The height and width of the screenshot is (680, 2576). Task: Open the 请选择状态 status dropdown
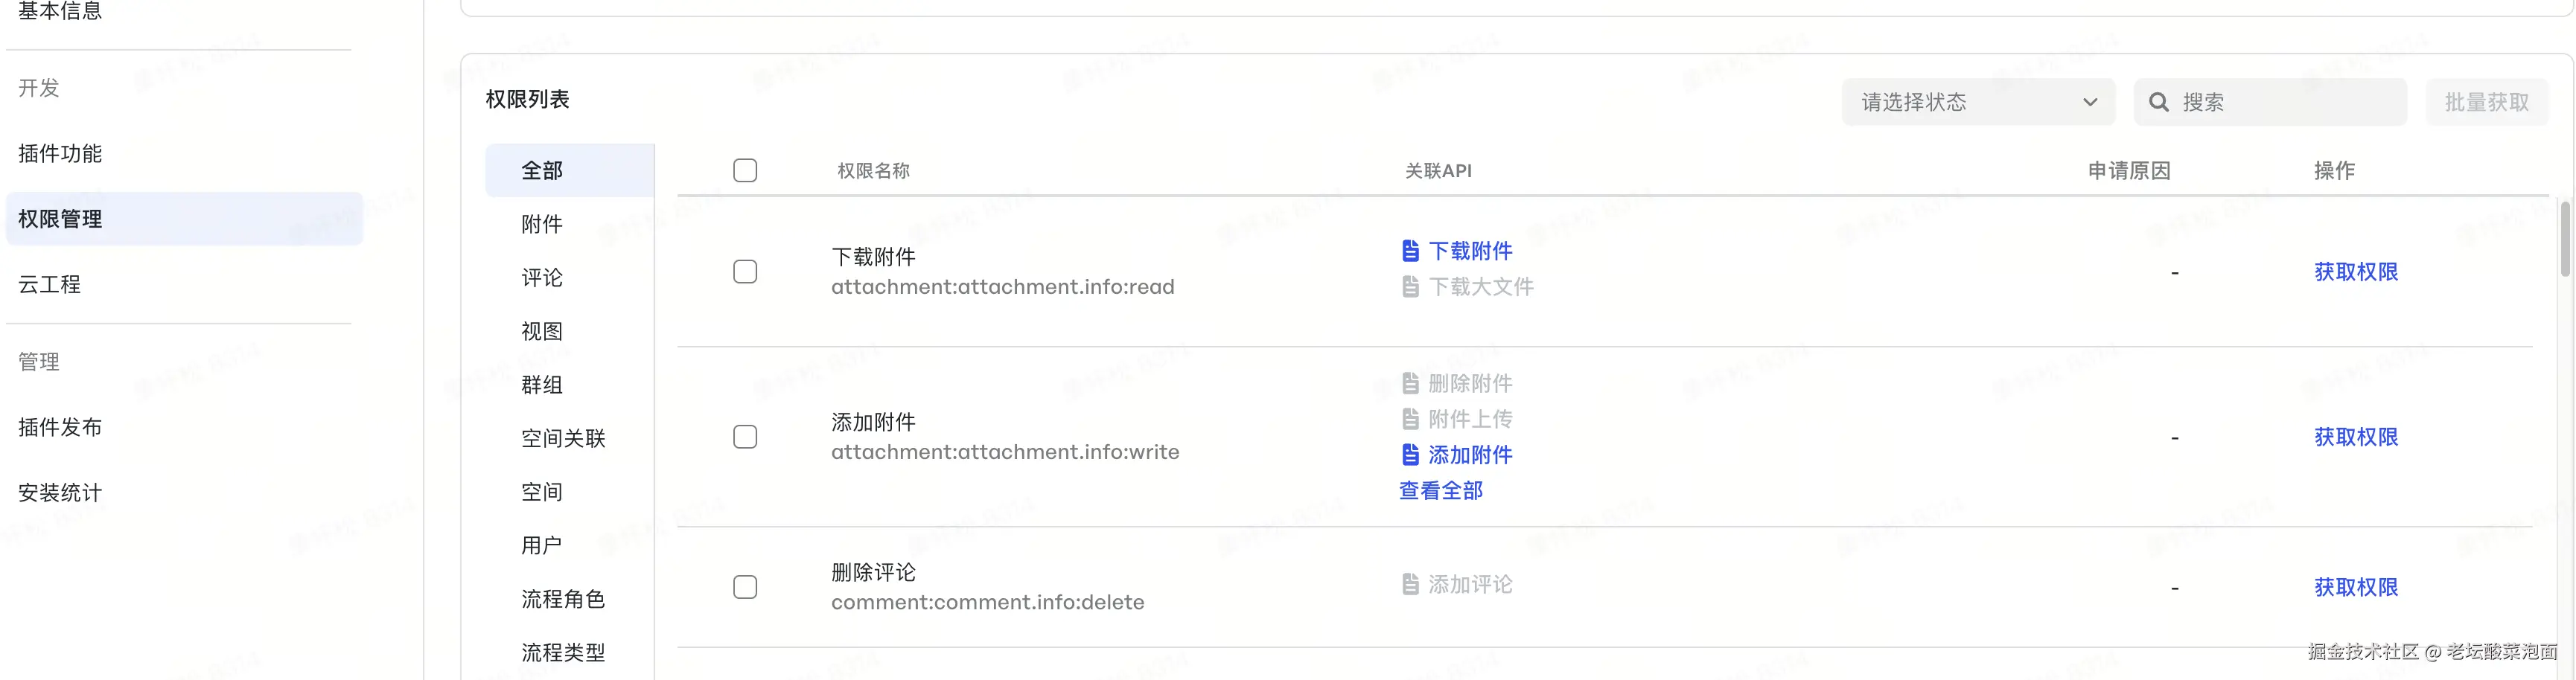click(1978, 102)
